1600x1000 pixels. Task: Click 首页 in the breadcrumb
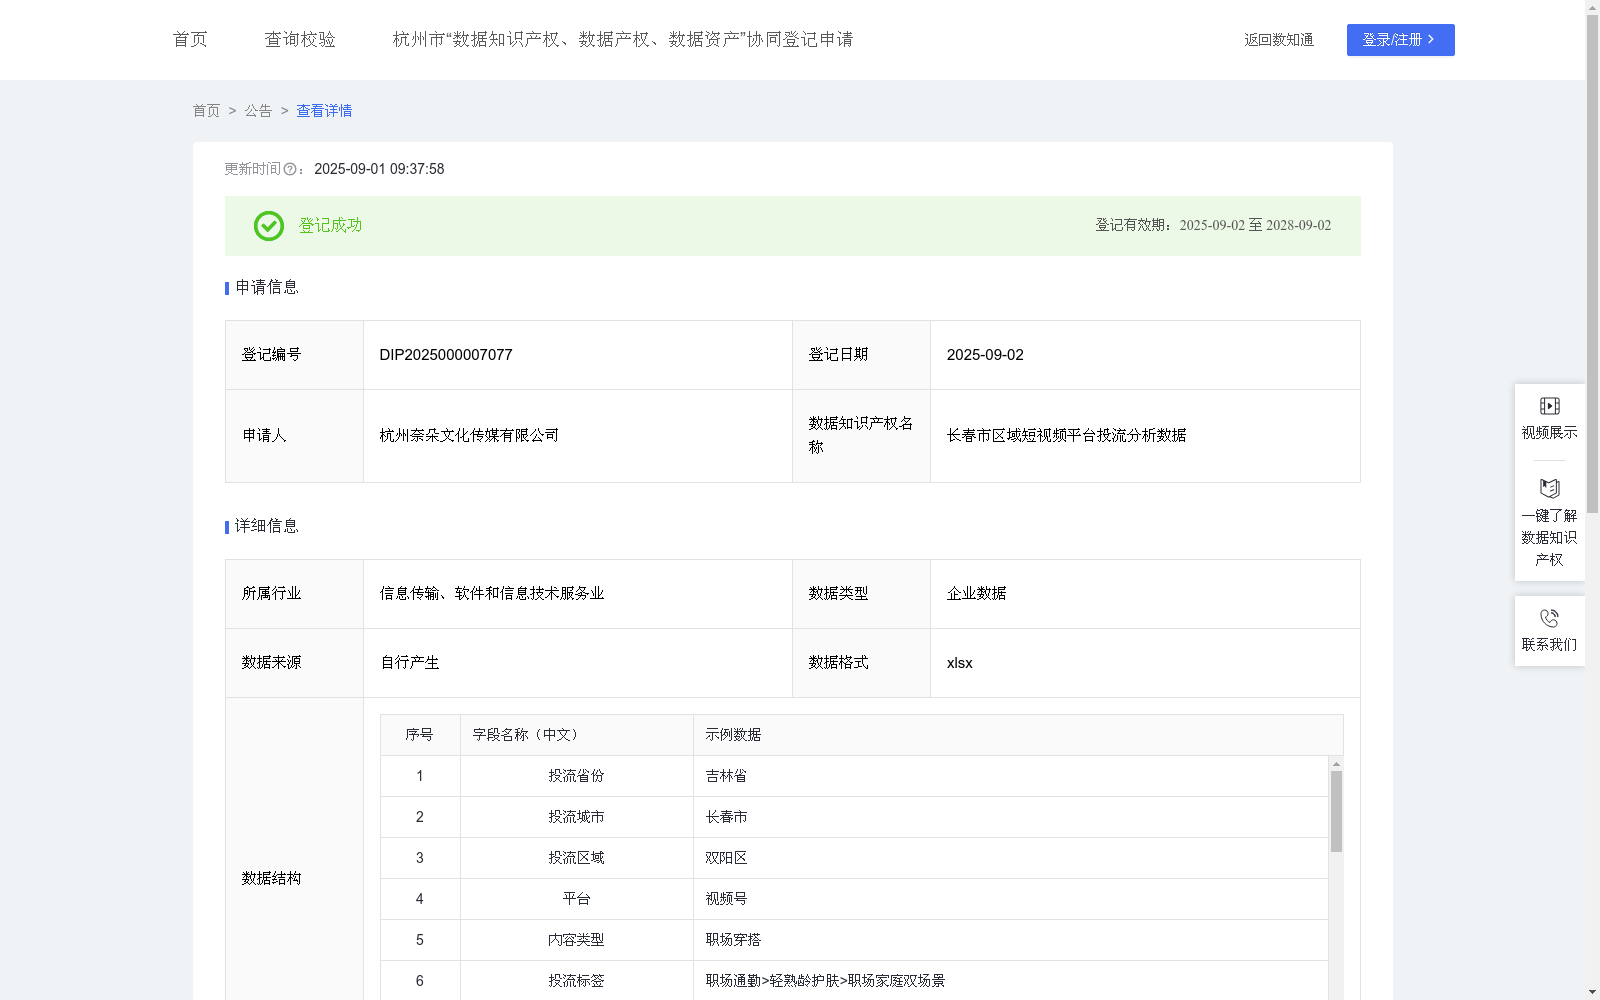coord(206,111)
